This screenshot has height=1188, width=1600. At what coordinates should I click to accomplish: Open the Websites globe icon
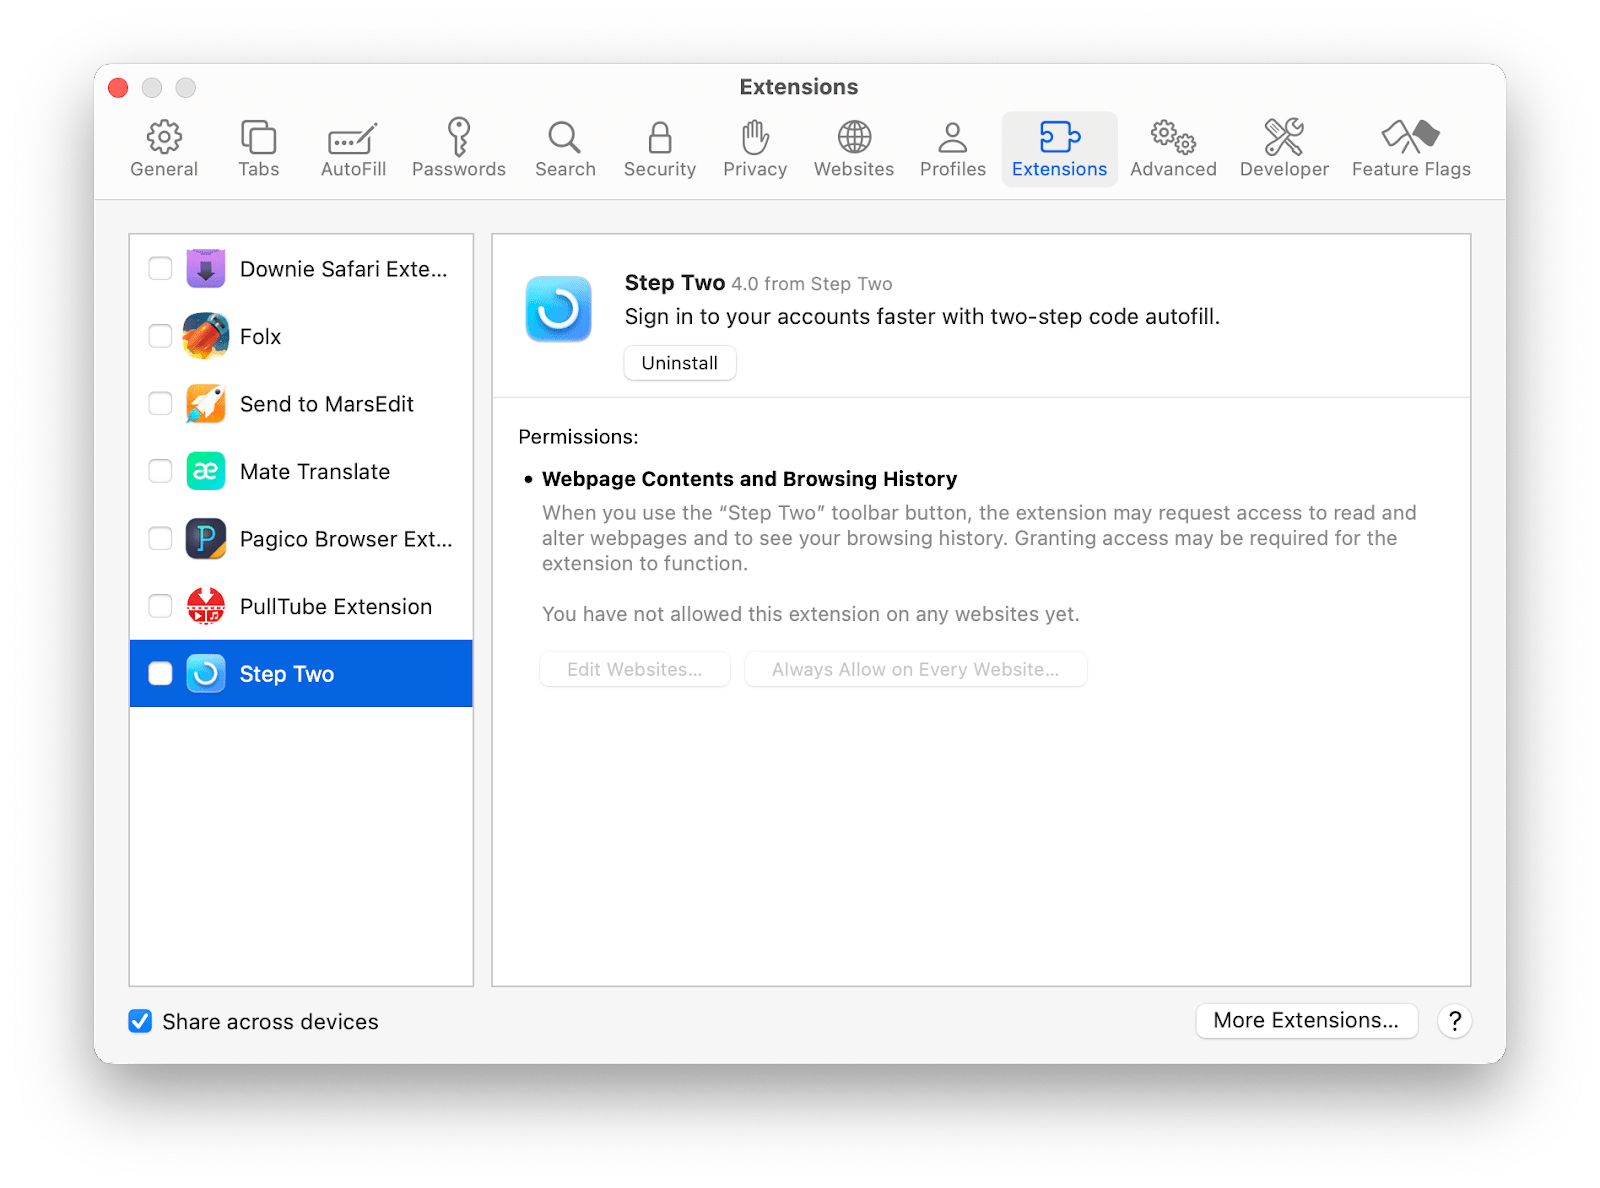(x=854, y=137)
